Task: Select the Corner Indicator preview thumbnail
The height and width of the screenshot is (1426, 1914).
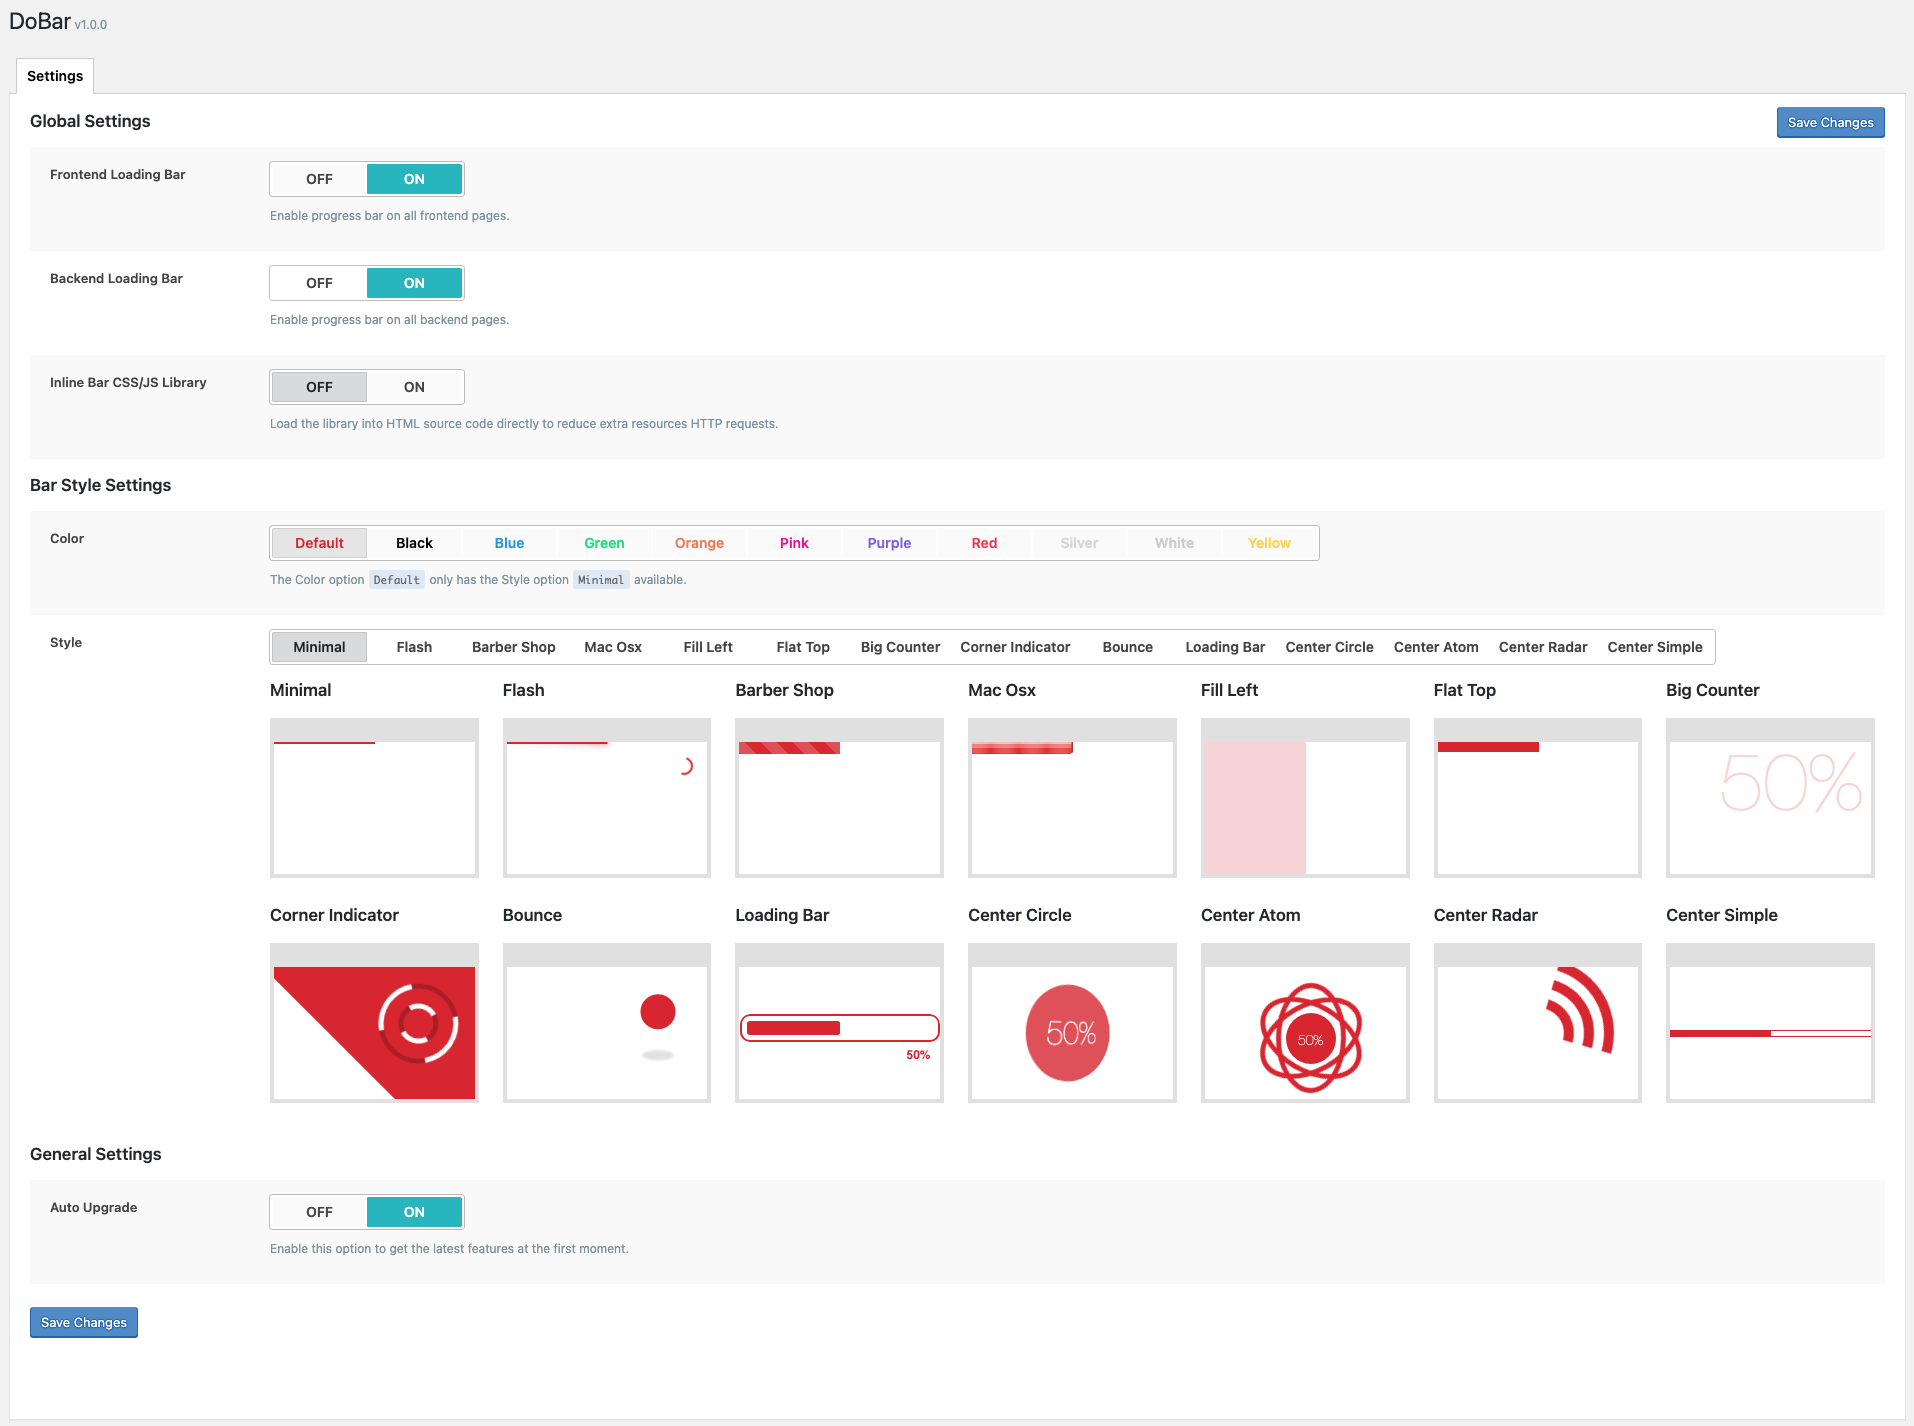Action: (374, 1022)
